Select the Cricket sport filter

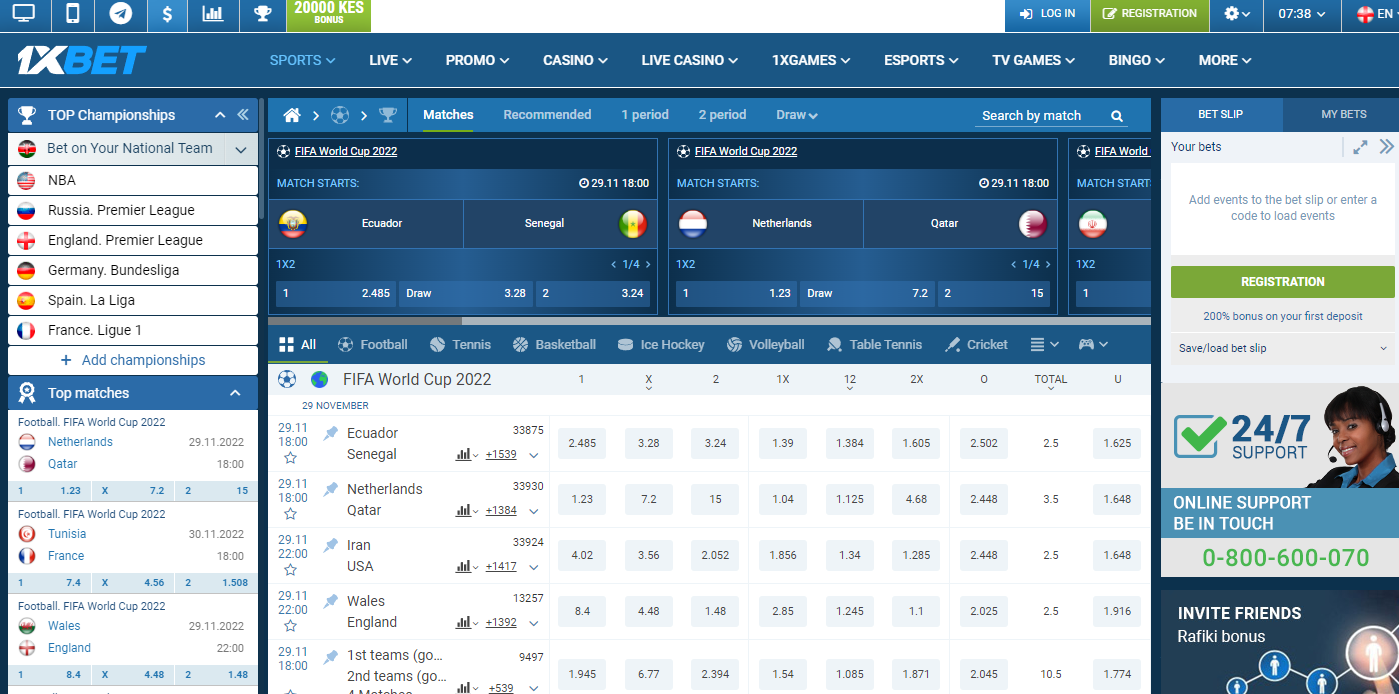pyautogui.click(x=976, y=344)
